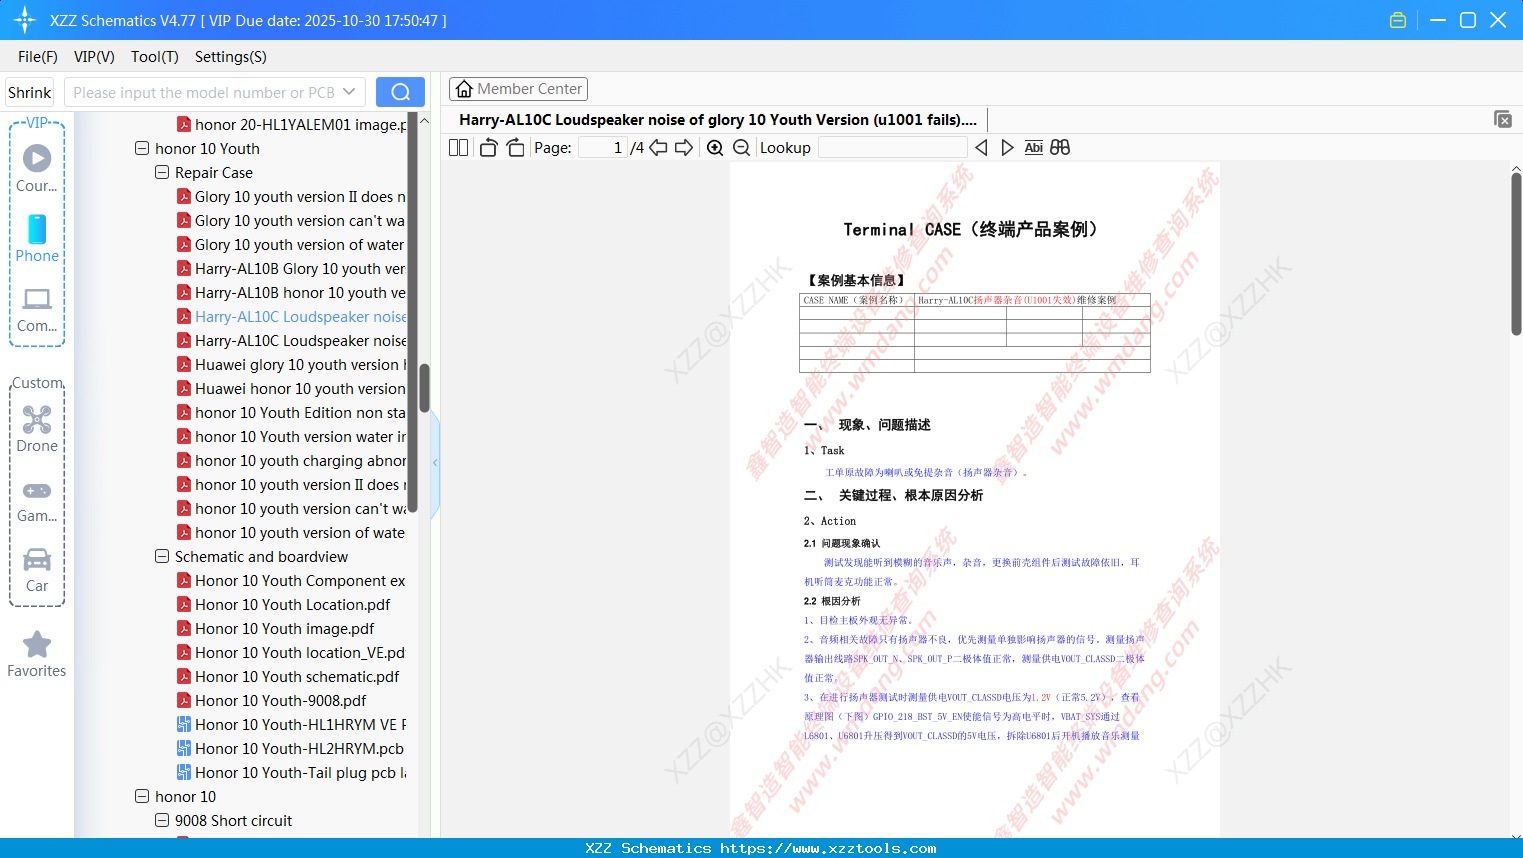The image size is (1523, 858).
Task: Zoom out of the PDF document
Action: pos(742,148)
